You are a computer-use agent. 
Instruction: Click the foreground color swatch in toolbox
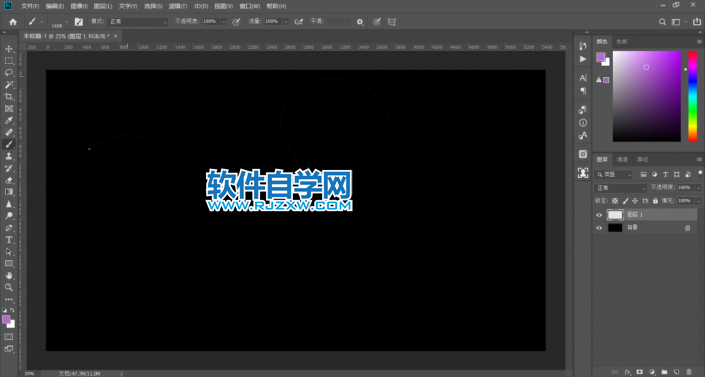coord(6,319)
